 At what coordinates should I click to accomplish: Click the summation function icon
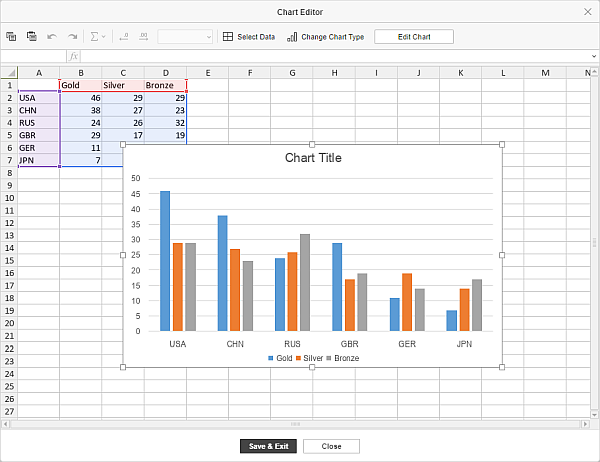[95, 36]
